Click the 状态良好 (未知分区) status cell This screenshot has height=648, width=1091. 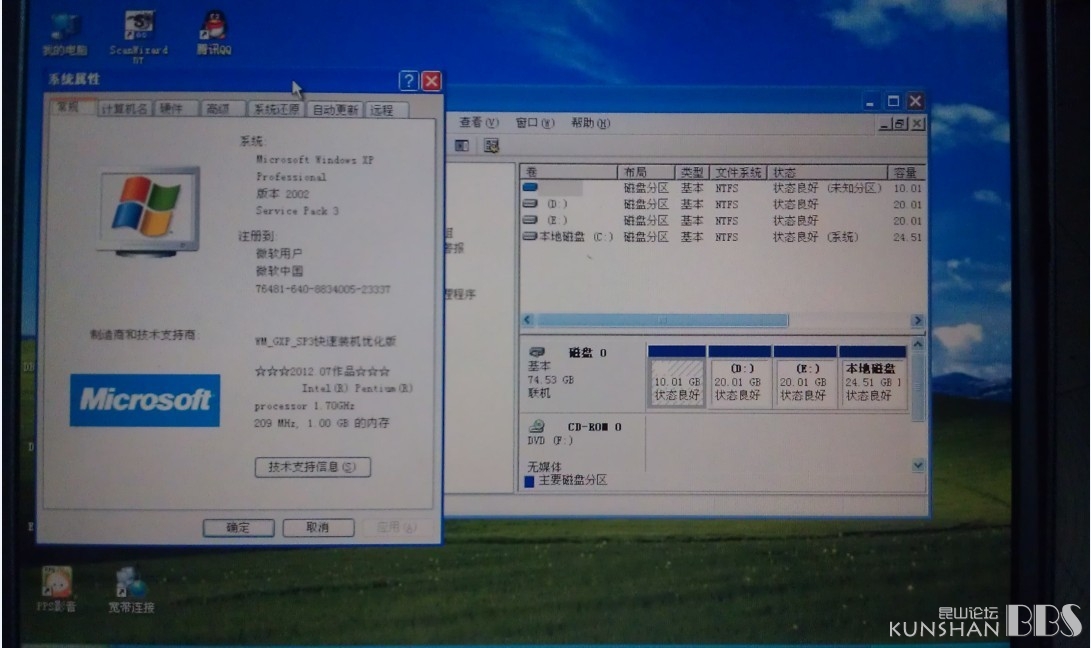(x=827, y=188)
